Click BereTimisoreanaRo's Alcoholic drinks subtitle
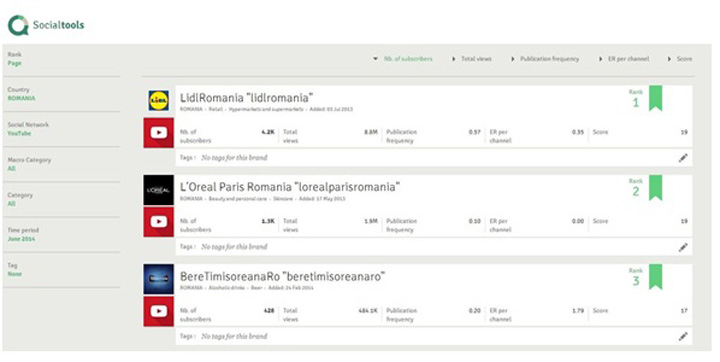Image resolution: width=720 pixels, height=362 pixels. (228, 288)
